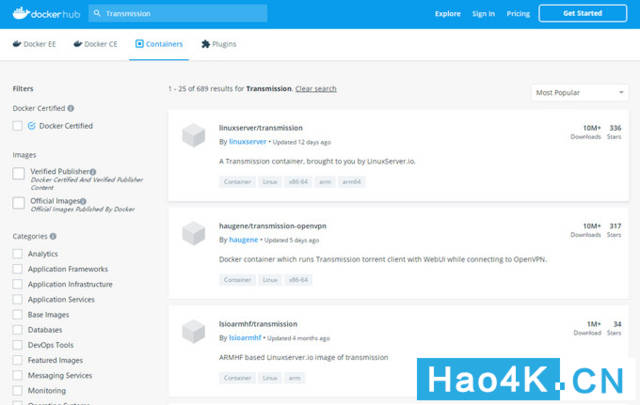Viewport: 640px width, 405px height.
Task: Click the Categories info icon
Action: [53, 236]
